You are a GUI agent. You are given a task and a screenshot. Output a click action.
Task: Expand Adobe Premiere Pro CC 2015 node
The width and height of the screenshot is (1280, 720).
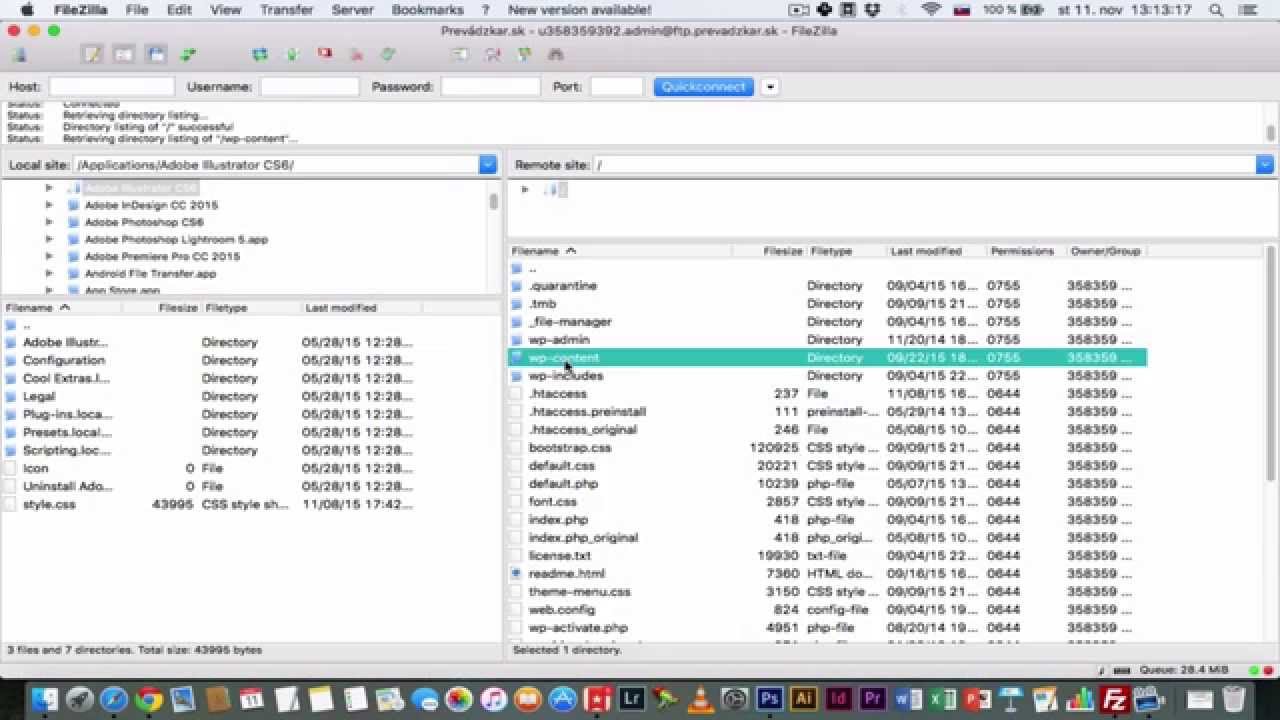click(x=49, y=256)
